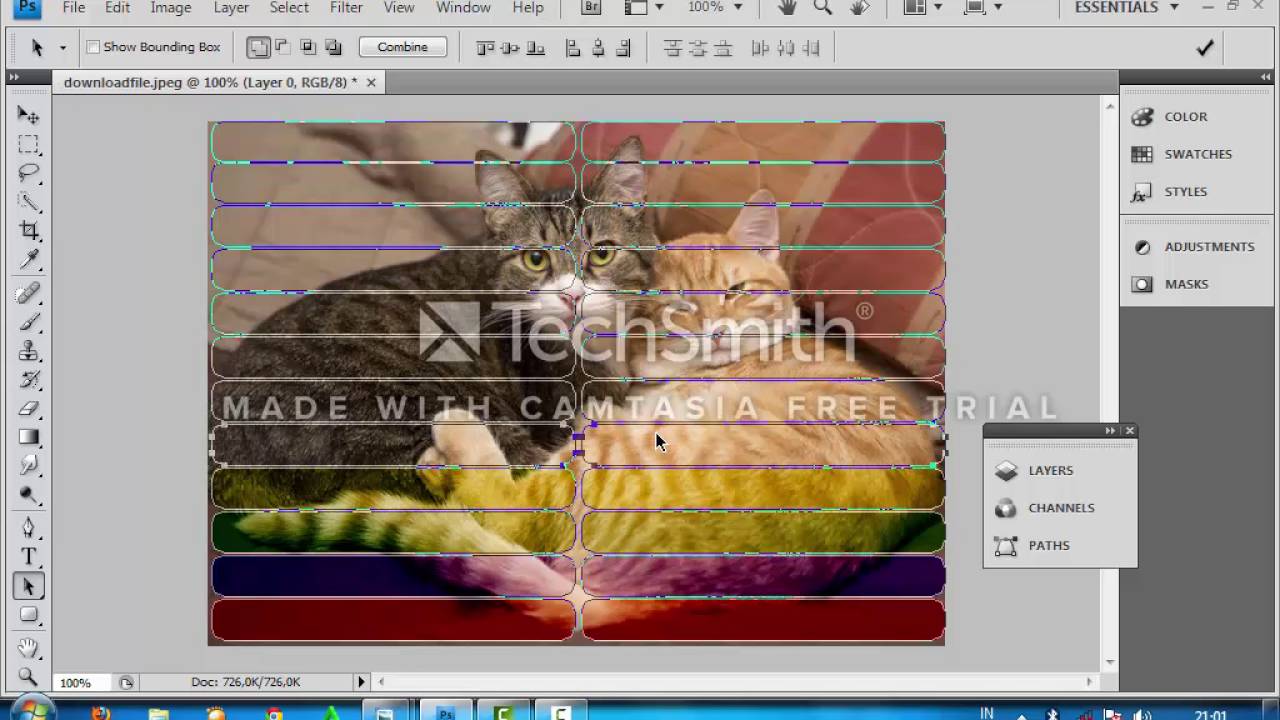Switch to Photoshop in the taskbar
1280x720 pixels.
coord(446,713)
